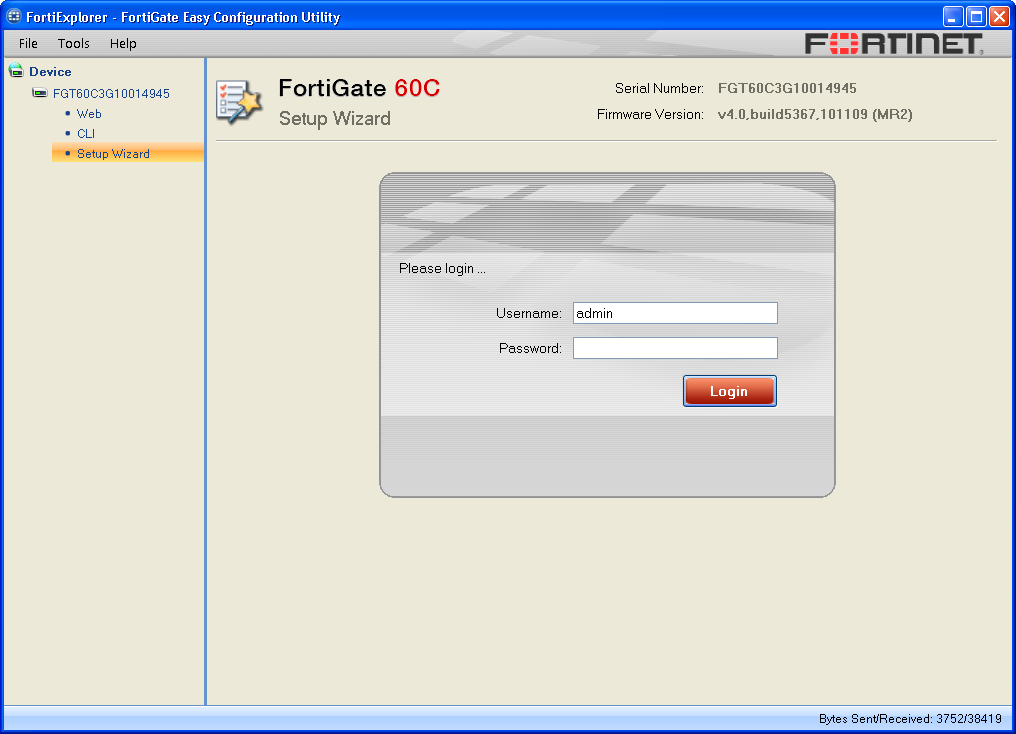Click the FortiGate device icon in the tree
This screenshot has height=734, width=1016.
40,93
